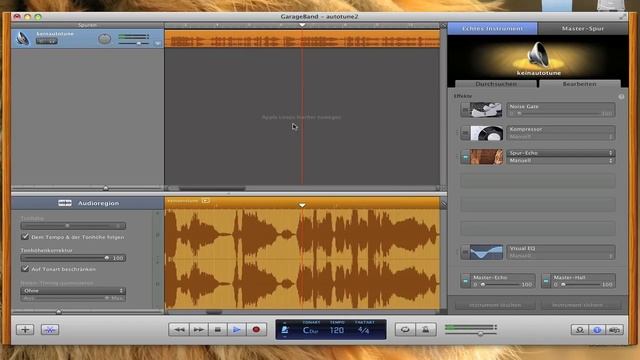This screenshot has width=640, height=360.
Task: Click the waveform in the audio editor
Action: (302, 259)
